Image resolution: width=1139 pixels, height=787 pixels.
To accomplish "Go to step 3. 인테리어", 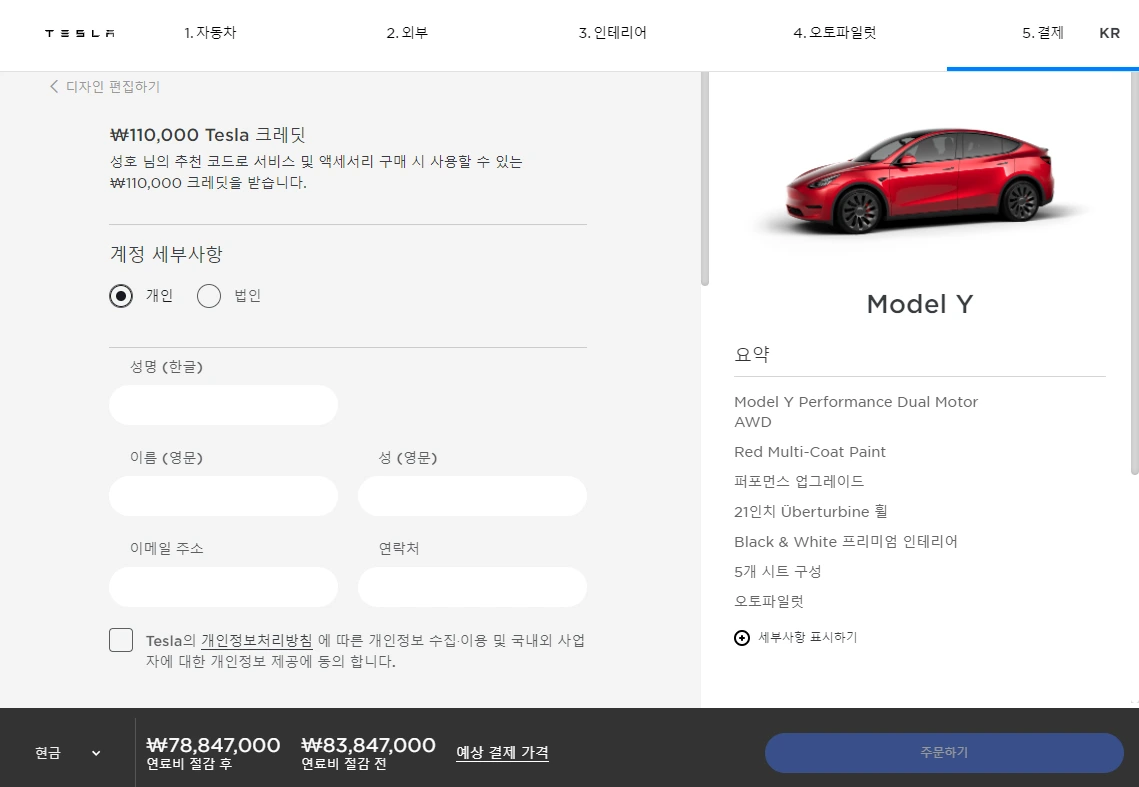I will coord(612,33).
